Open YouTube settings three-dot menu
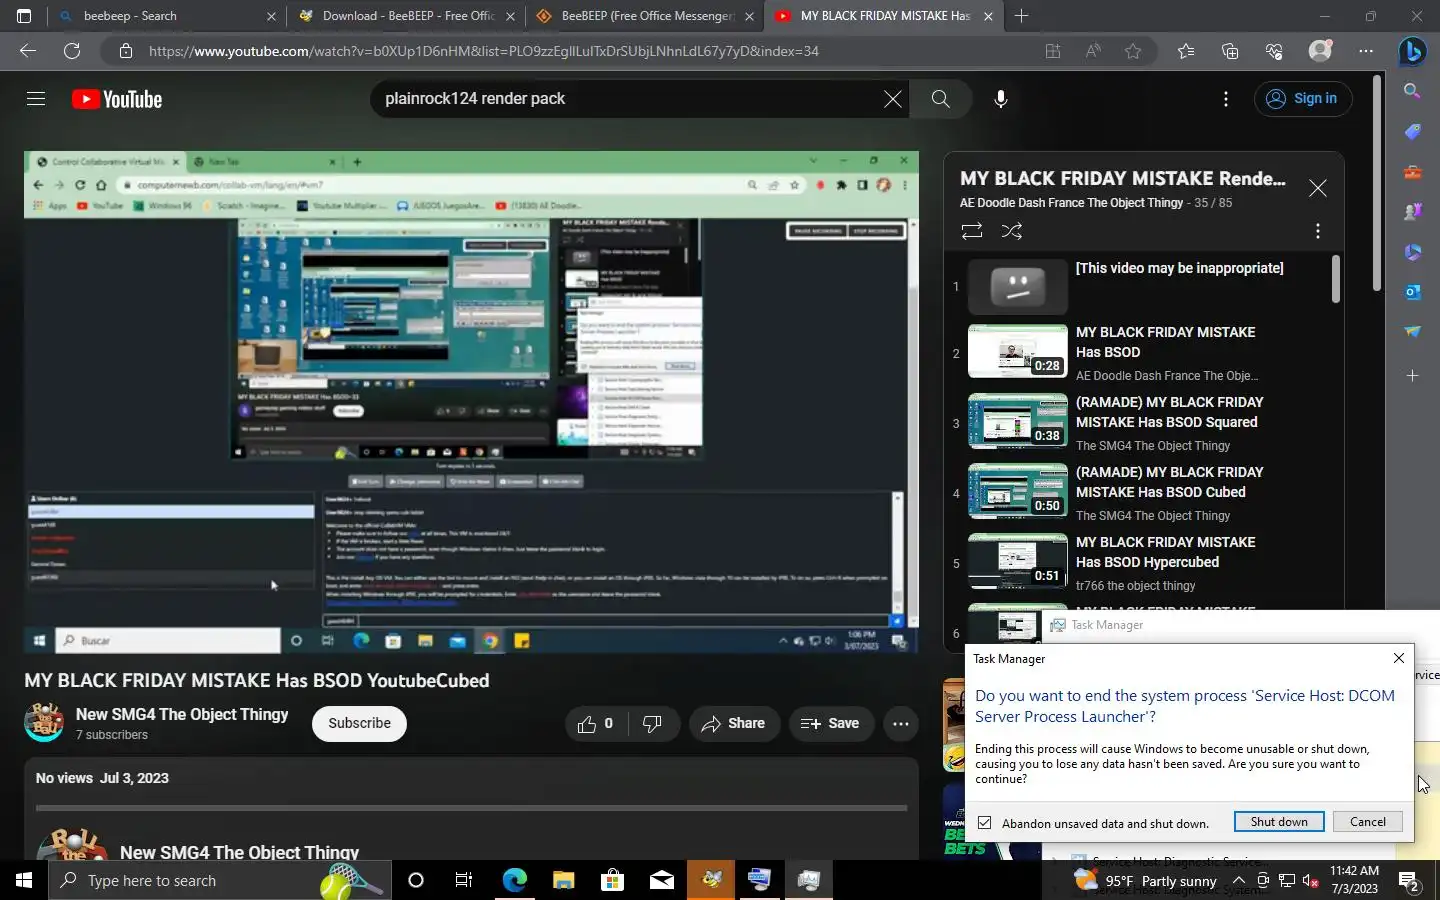The height and width of the screenshot is (900, 1440). pos(1225,99)
